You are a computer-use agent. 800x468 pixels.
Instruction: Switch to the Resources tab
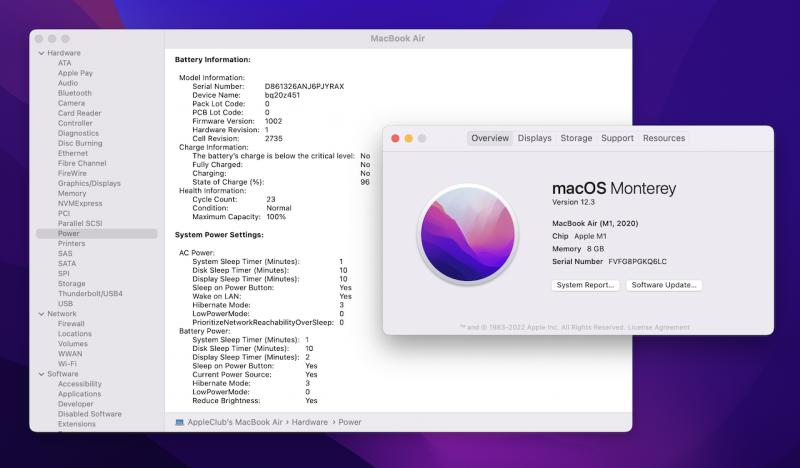point(664,138)
